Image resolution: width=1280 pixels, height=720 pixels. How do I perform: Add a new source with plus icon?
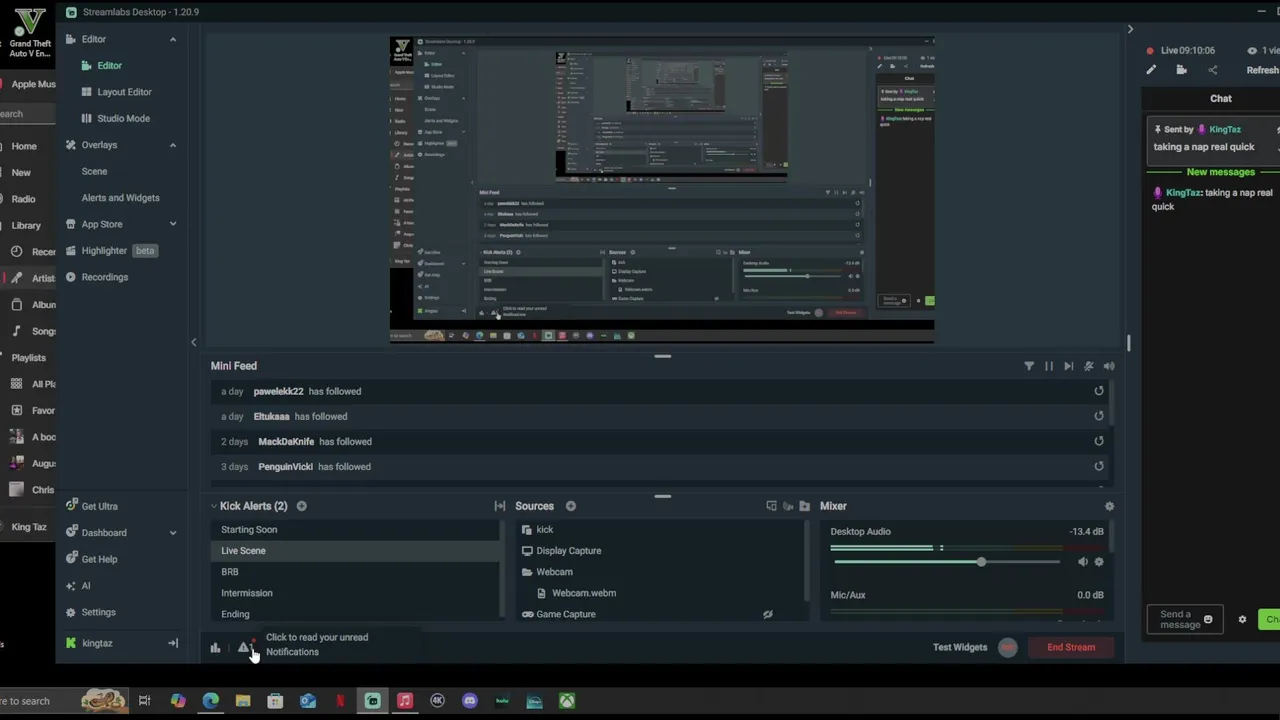tap(571, 506)
